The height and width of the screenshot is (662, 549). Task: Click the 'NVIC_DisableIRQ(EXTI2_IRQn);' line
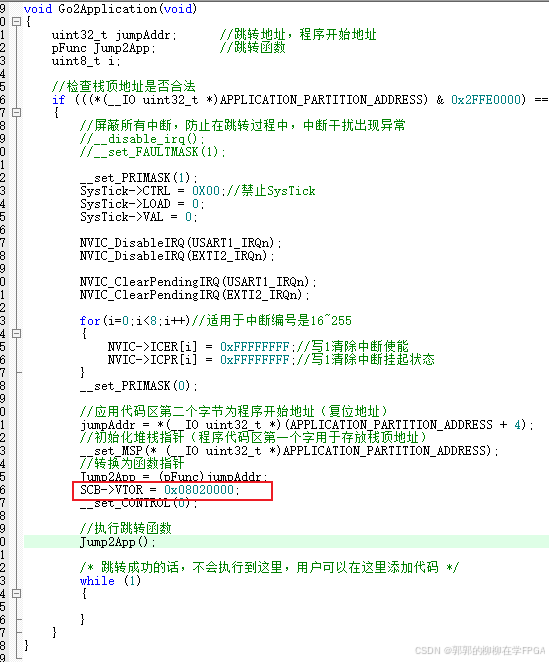click(x=177, y=256)
